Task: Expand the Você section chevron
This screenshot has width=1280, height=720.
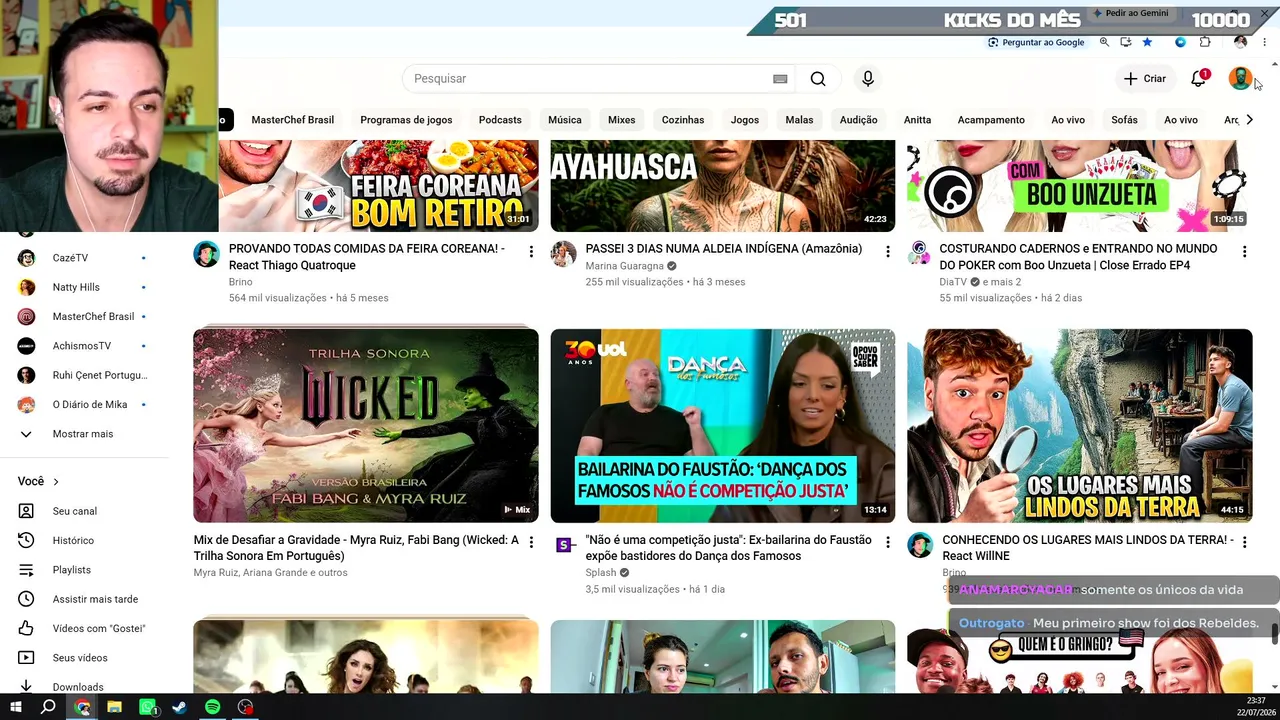Action: click(56, 482)
